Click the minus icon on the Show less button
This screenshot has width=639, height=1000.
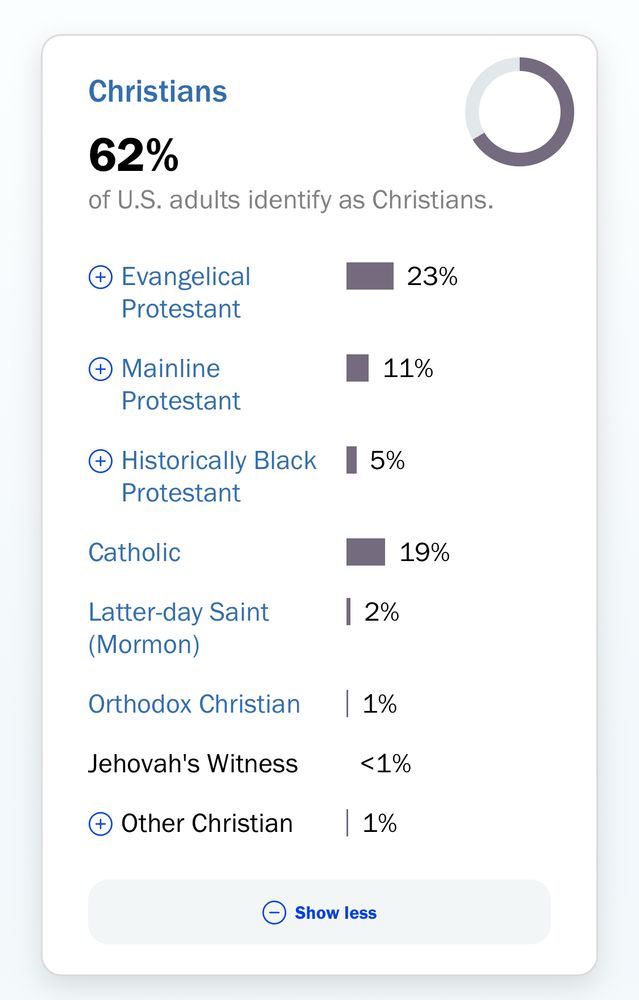(273, 912)
